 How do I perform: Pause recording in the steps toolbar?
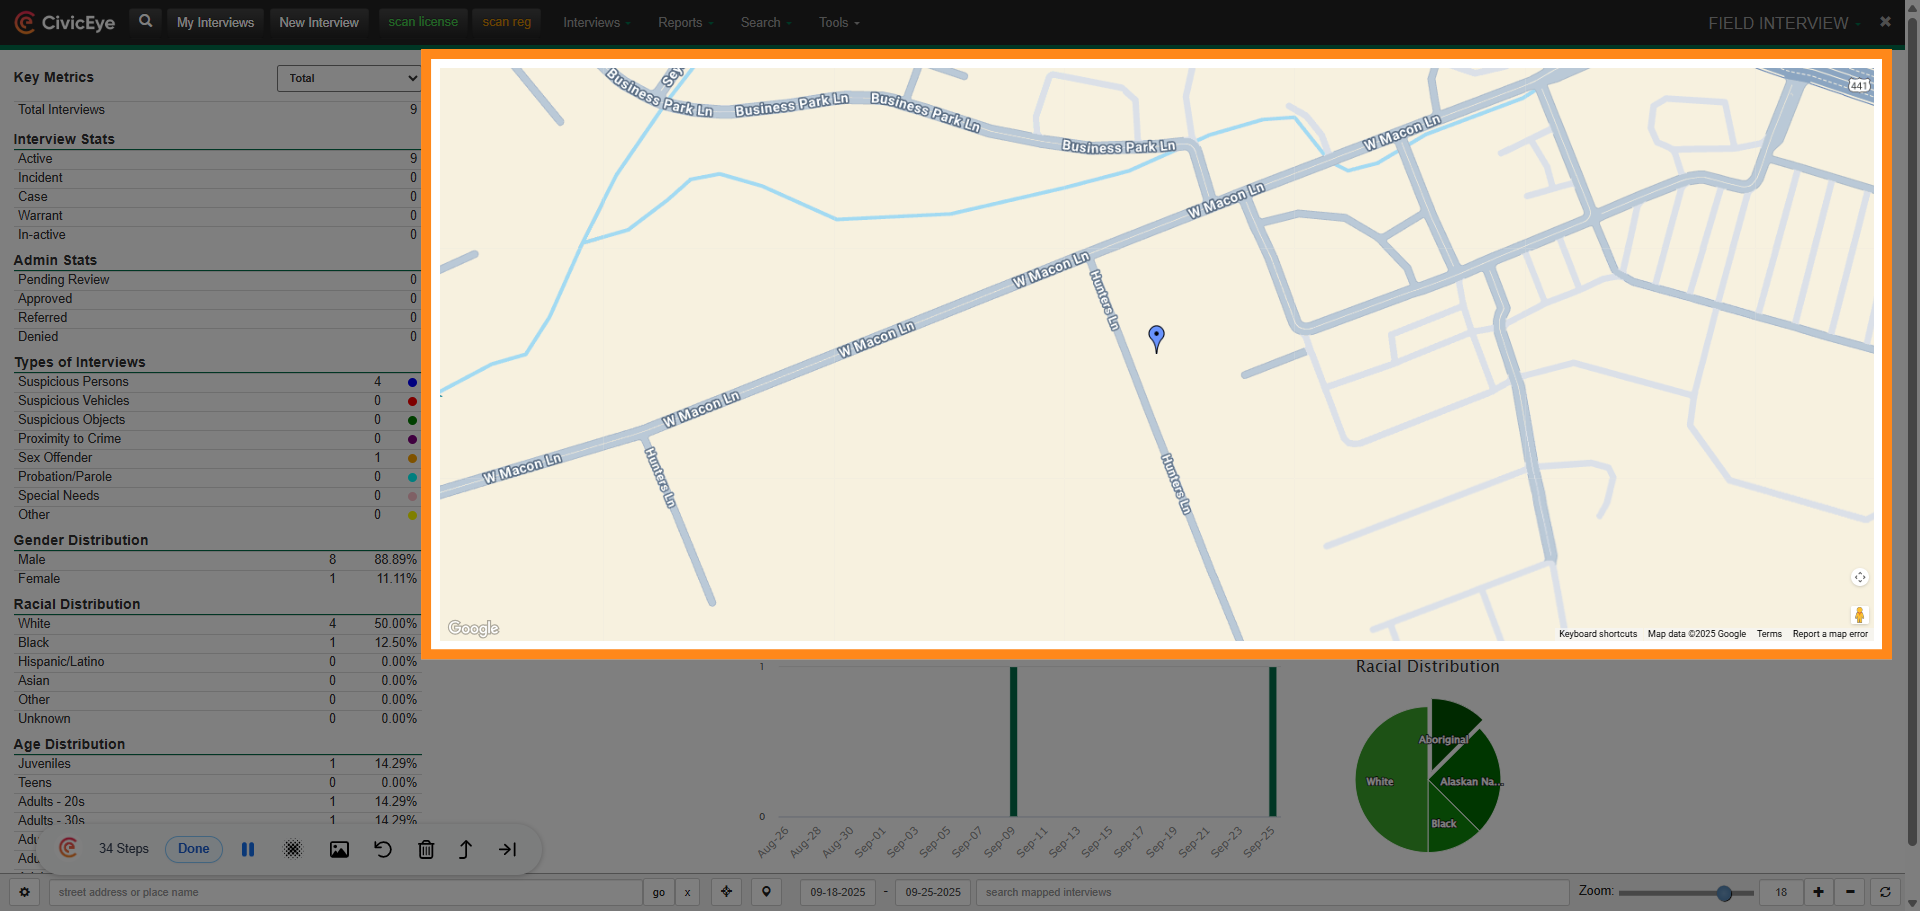click(x=248, y=849)
